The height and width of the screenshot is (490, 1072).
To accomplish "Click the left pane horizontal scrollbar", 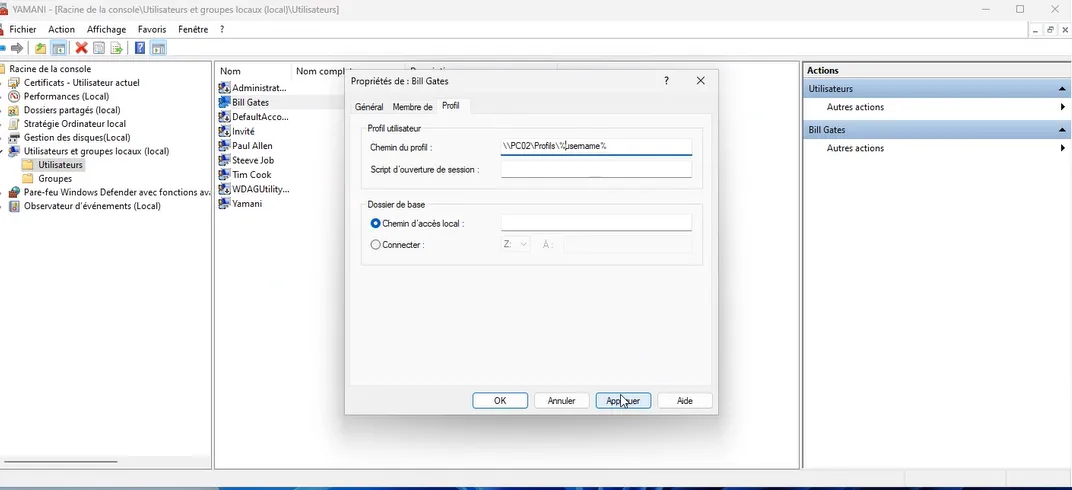I will [x=62, y=461].
